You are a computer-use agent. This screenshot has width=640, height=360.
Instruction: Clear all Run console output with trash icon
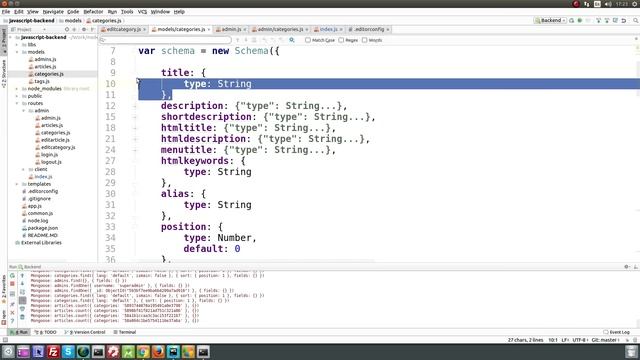(22, 317)
